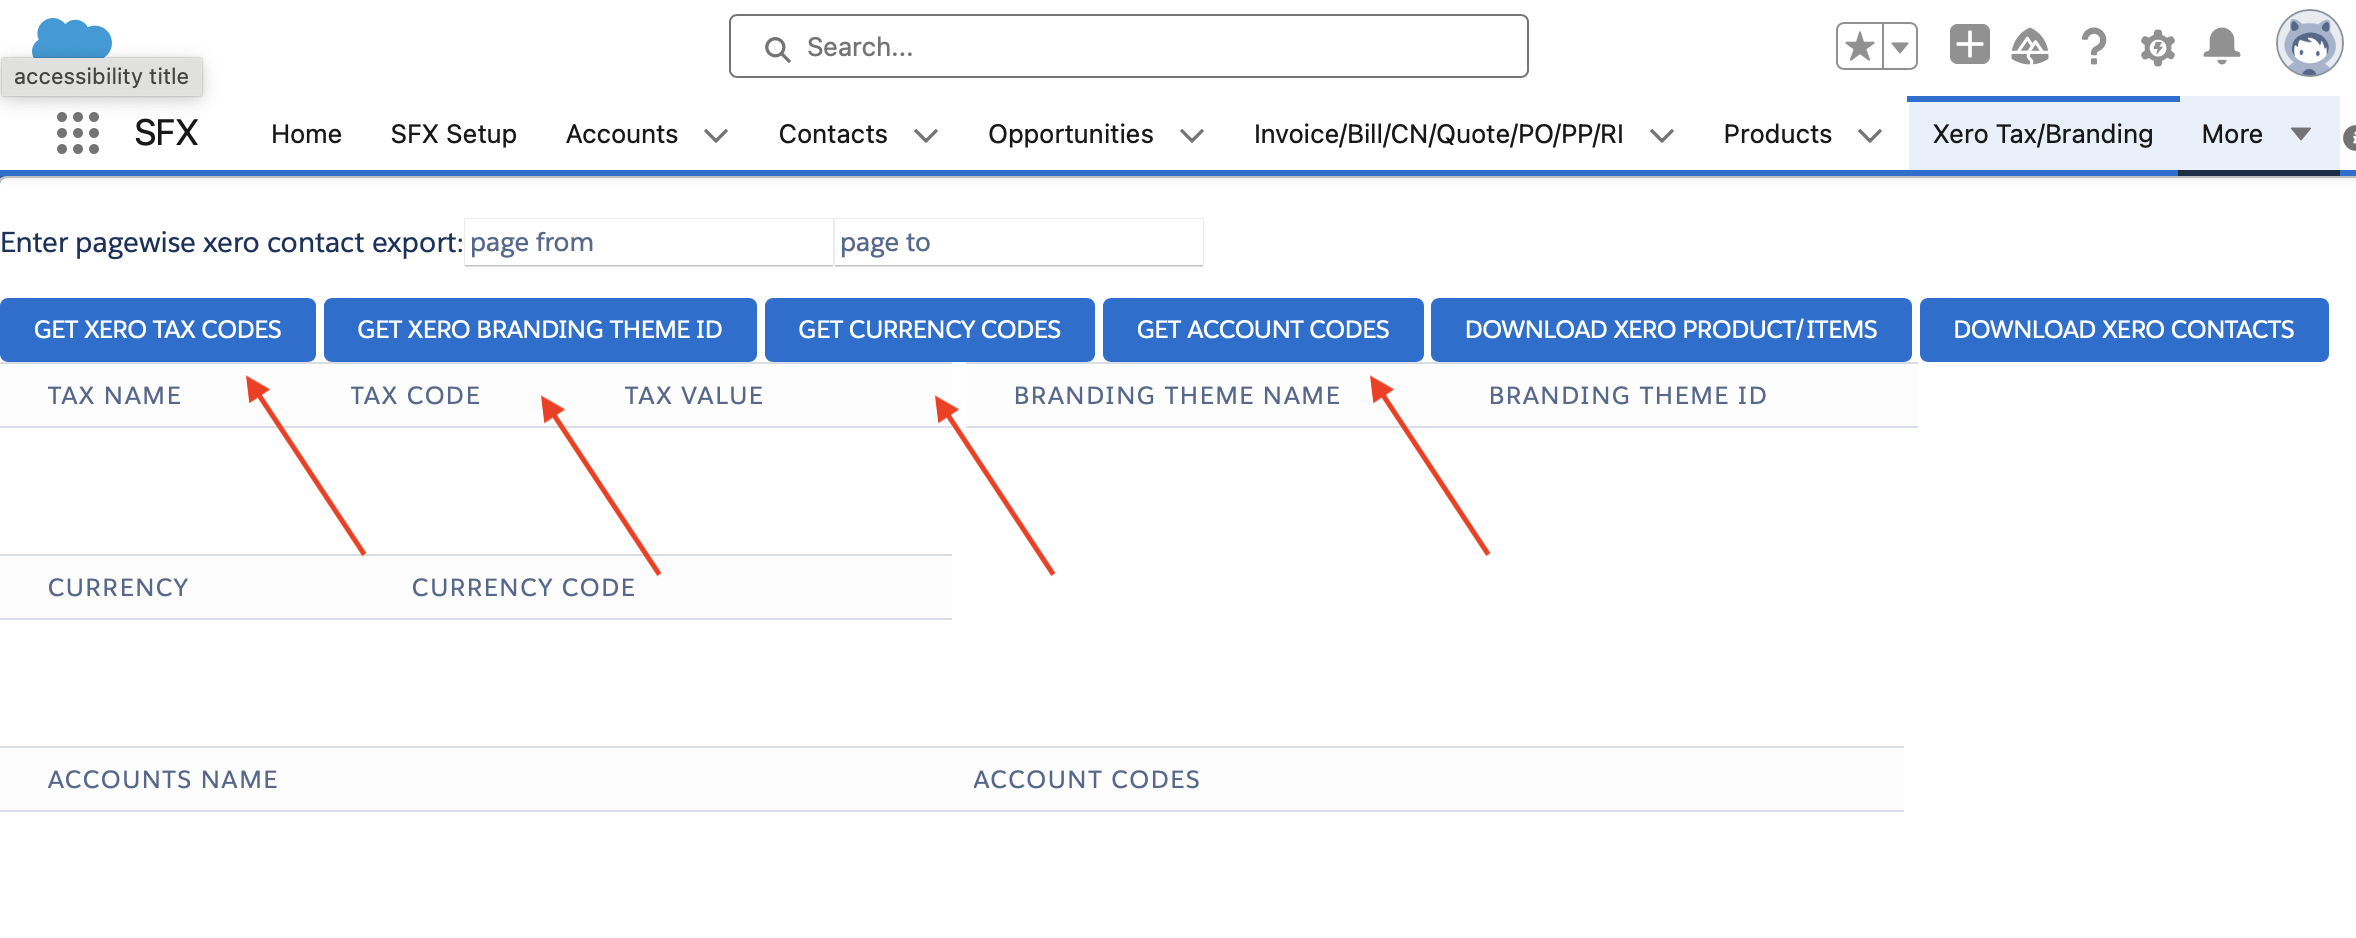This screenshot has width=2356, height=938.
Task: Click the 'page to' input field
Action: click(1019, 242)
